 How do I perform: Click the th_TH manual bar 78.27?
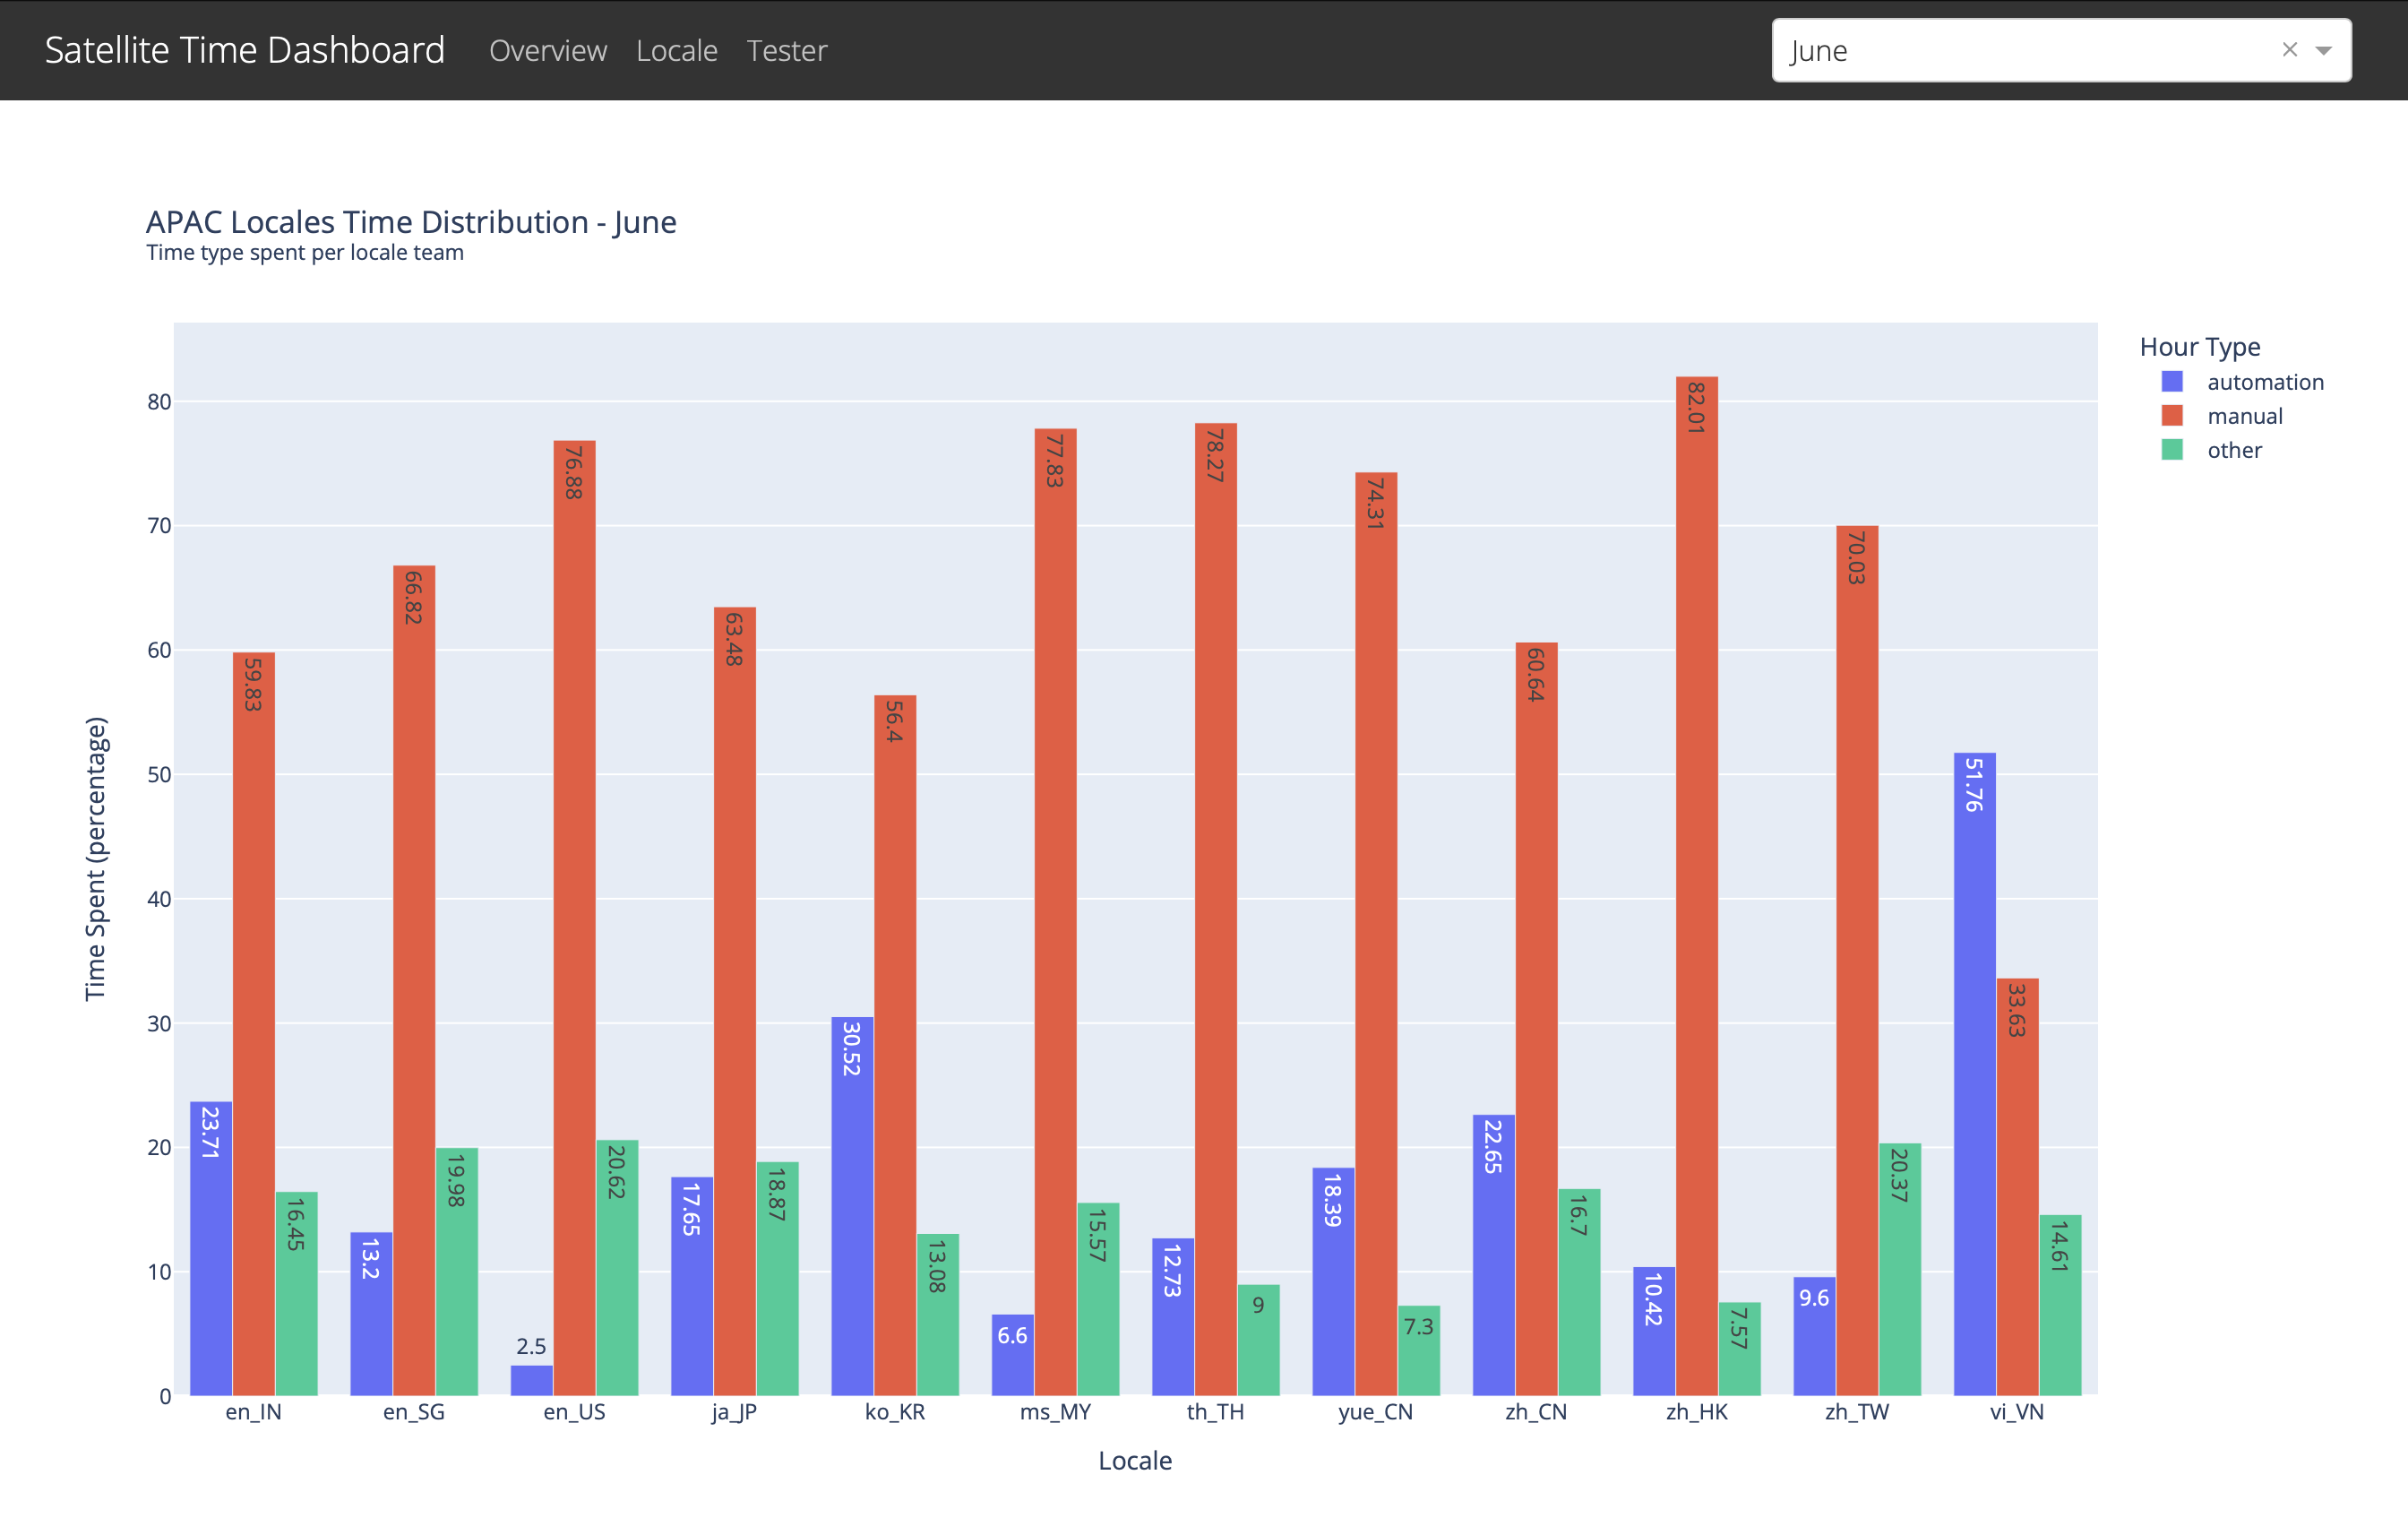[1216, 909]
